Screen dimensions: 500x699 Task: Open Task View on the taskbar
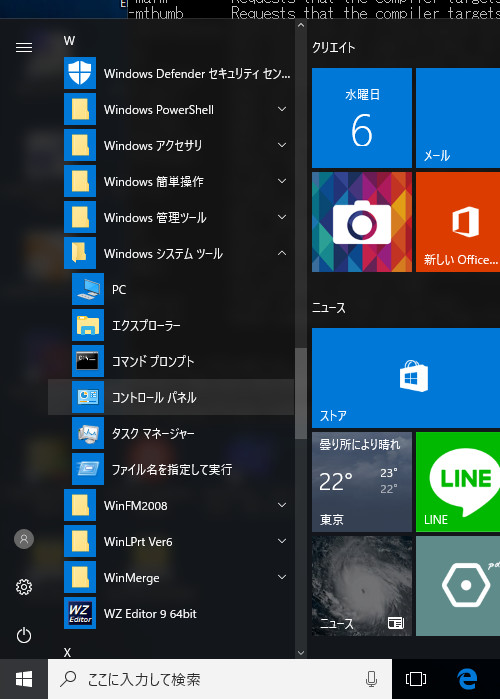click(416, 679)
